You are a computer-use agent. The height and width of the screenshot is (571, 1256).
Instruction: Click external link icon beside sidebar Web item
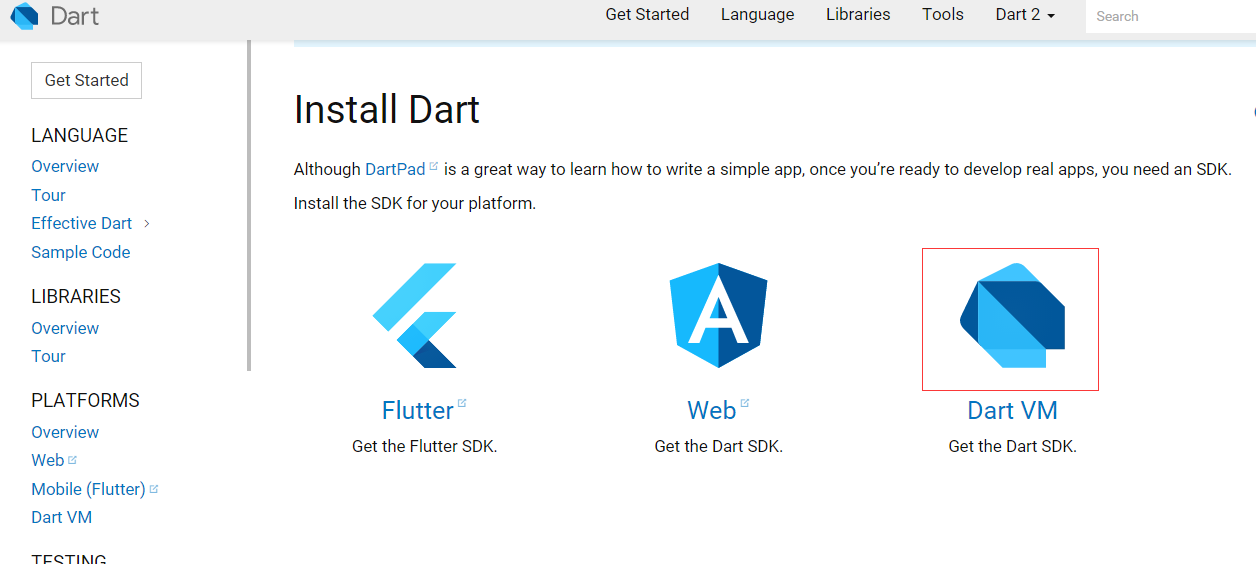click(72, 460)
